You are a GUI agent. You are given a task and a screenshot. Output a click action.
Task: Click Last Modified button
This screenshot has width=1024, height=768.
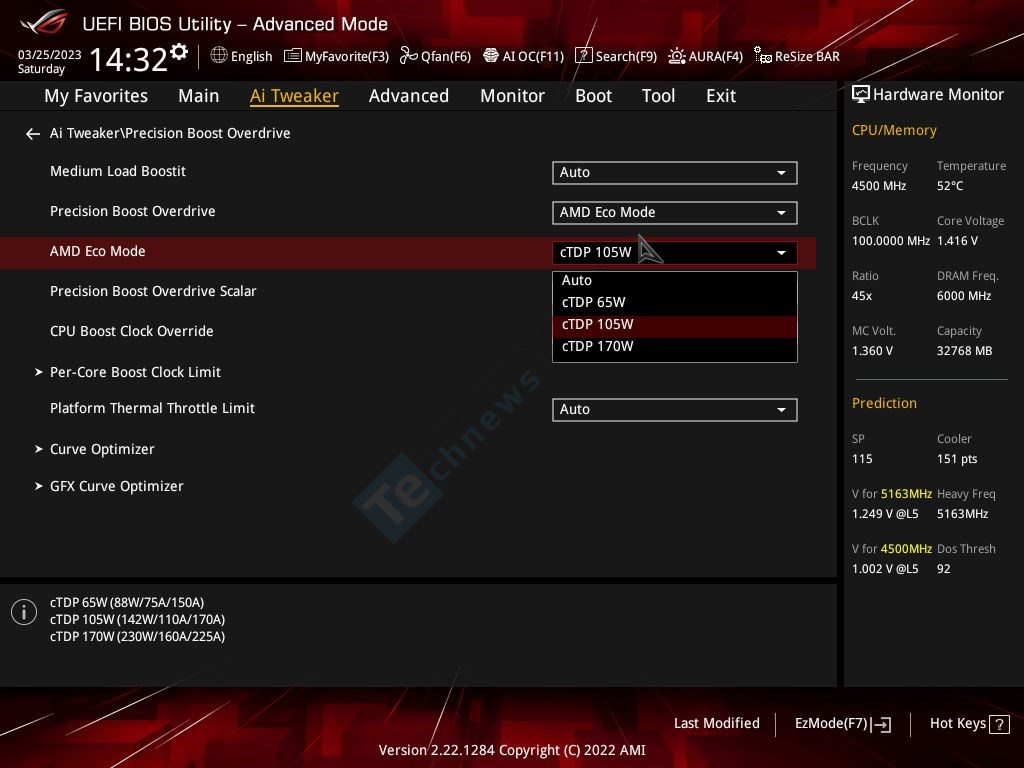pyautogui.click(x=716, y=724)
